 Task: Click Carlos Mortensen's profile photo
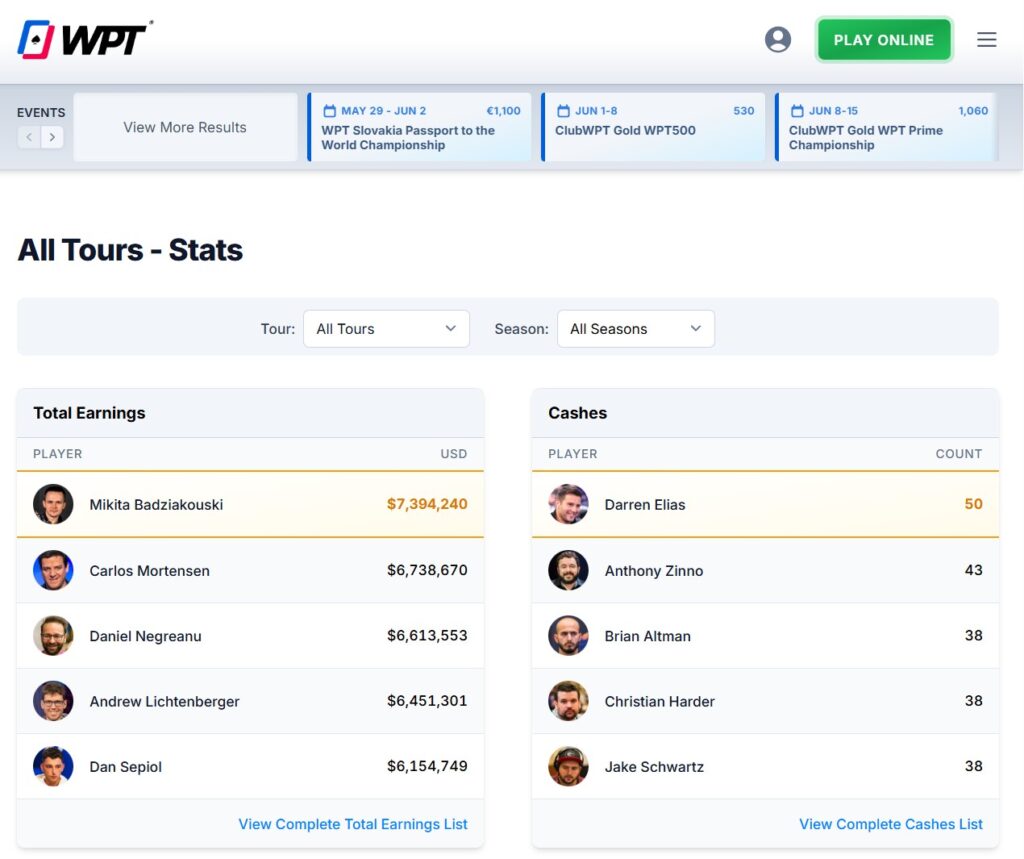(53, 570)
